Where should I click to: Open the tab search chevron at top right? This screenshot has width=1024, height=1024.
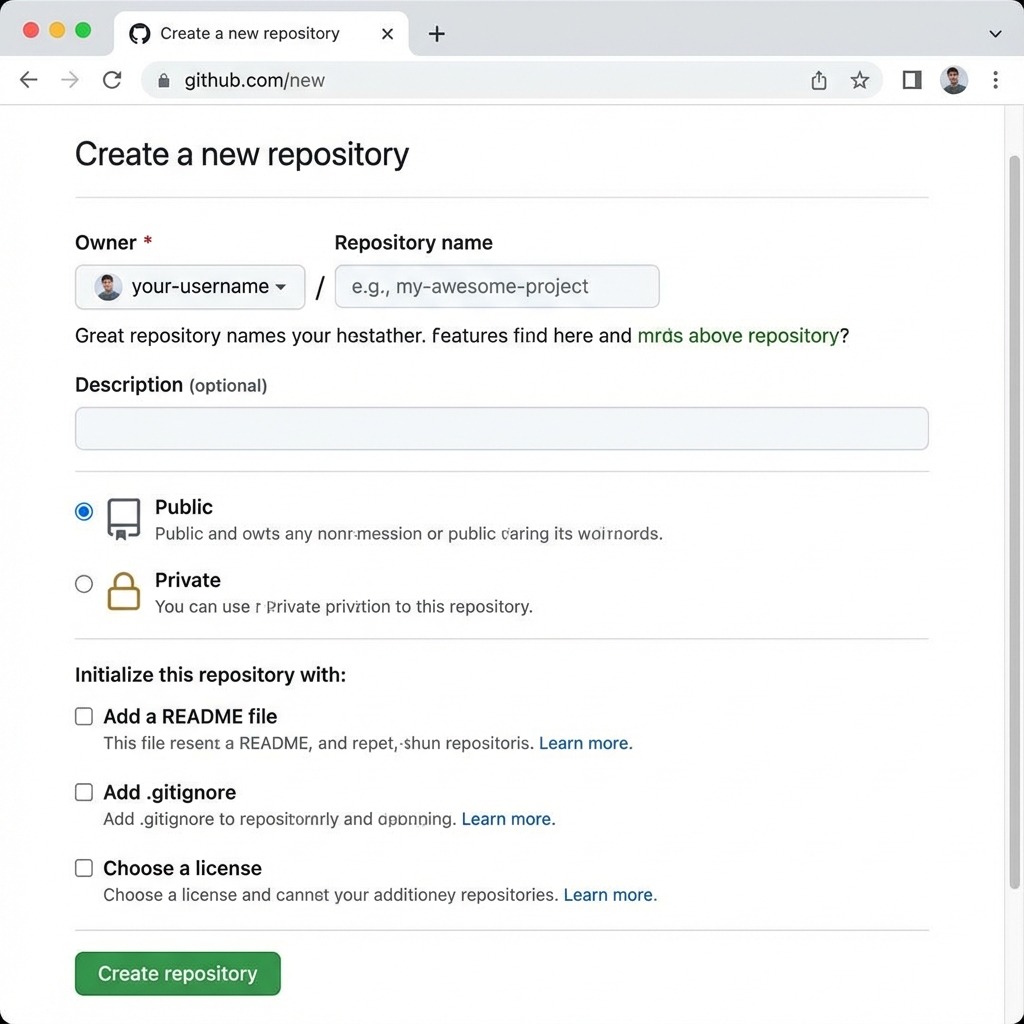(x=995, y=33)
